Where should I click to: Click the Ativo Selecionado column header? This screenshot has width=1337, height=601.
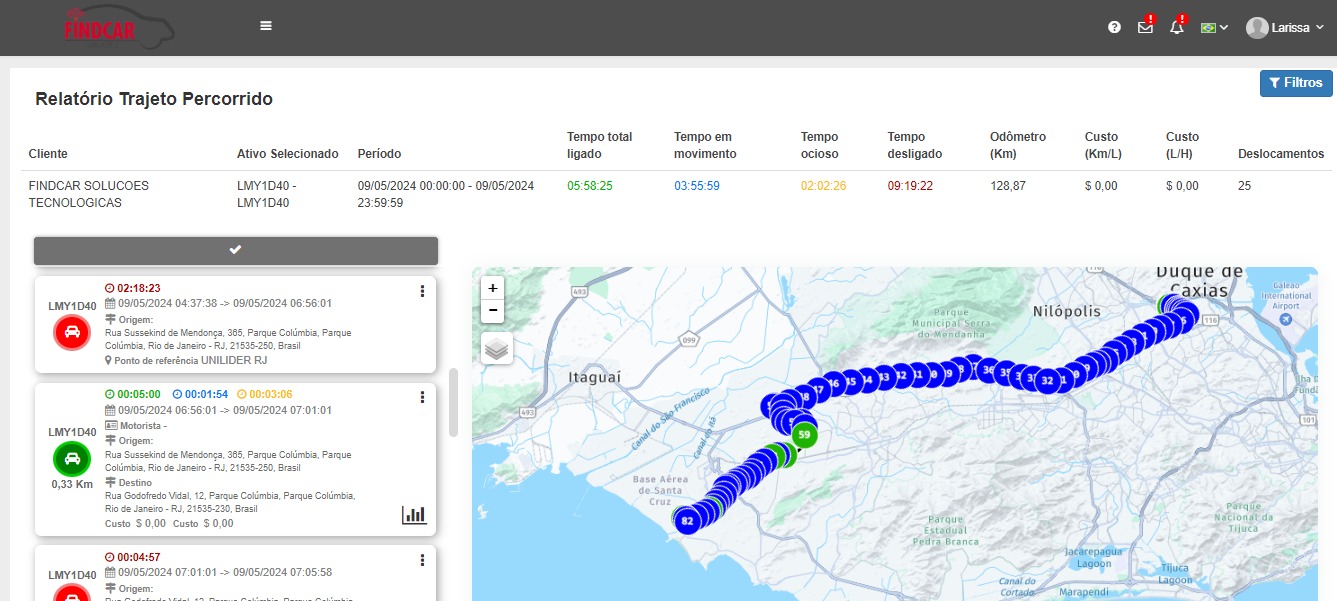(288, 154)
